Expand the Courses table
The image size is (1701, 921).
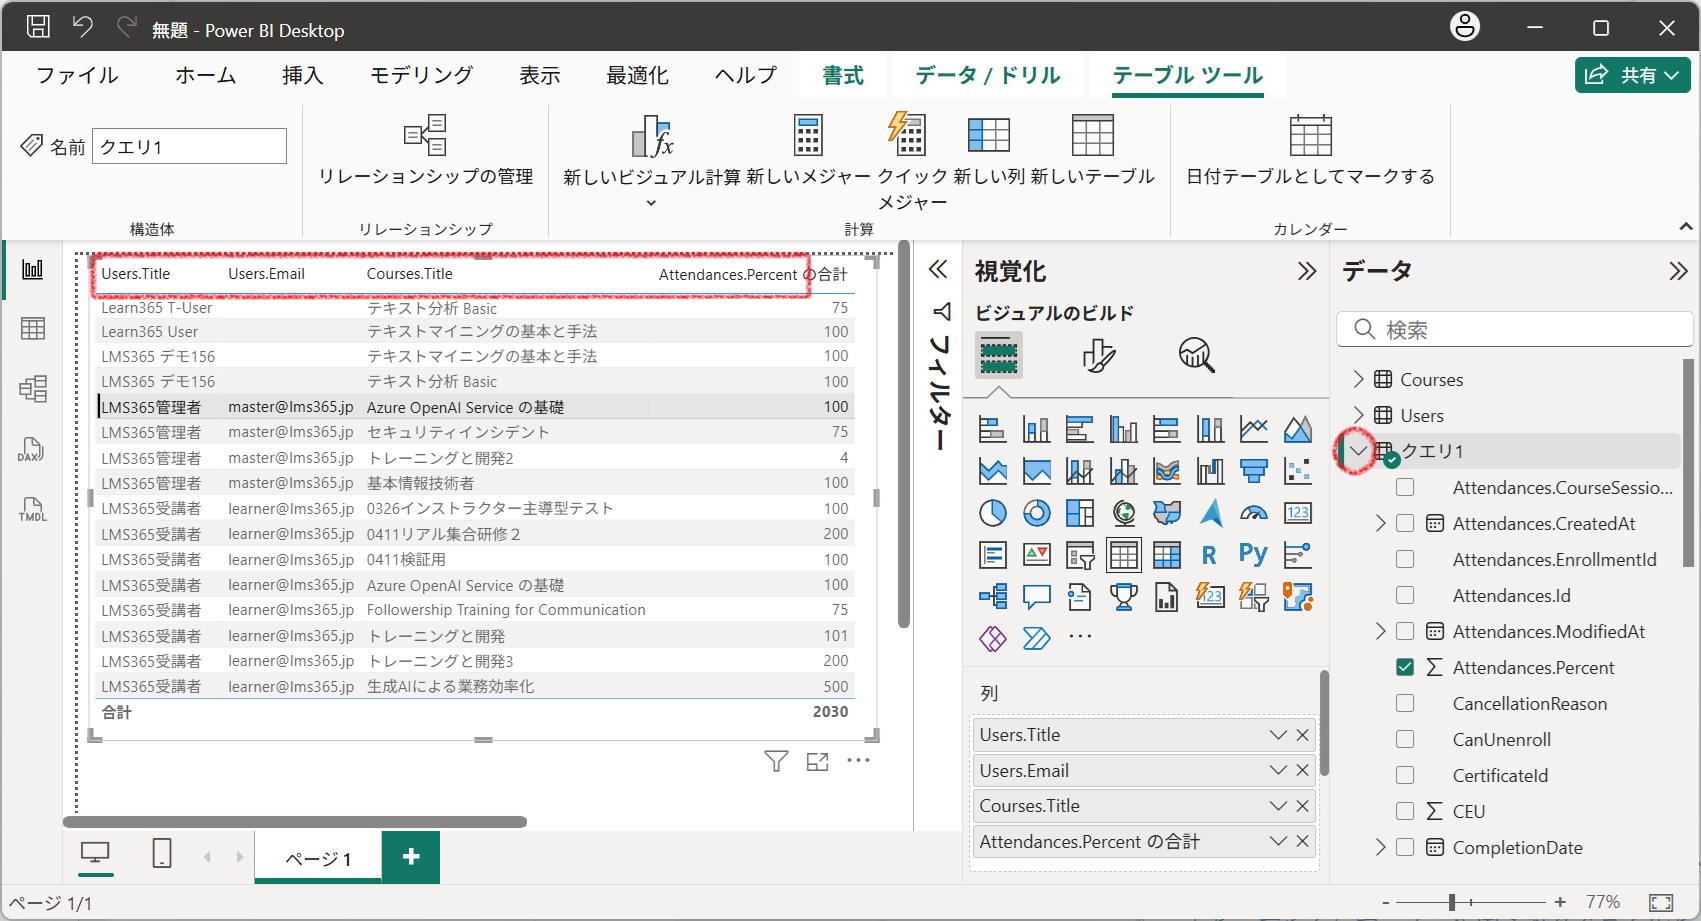click(1357, 379)
